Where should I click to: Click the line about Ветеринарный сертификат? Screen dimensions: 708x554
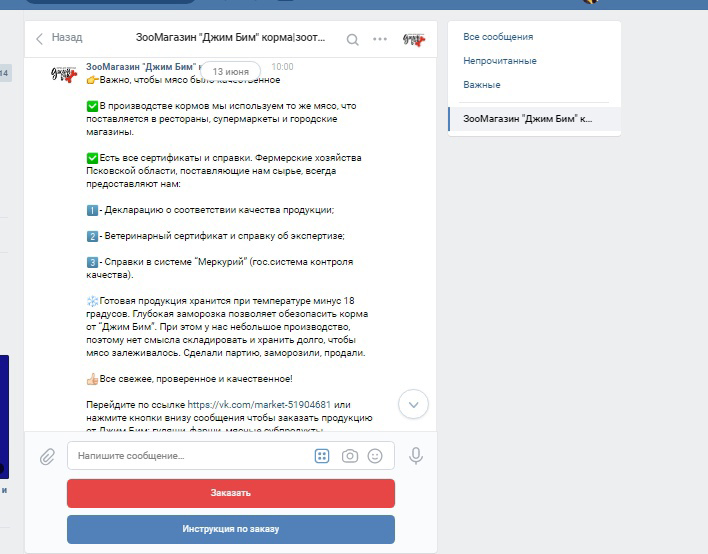215,236
